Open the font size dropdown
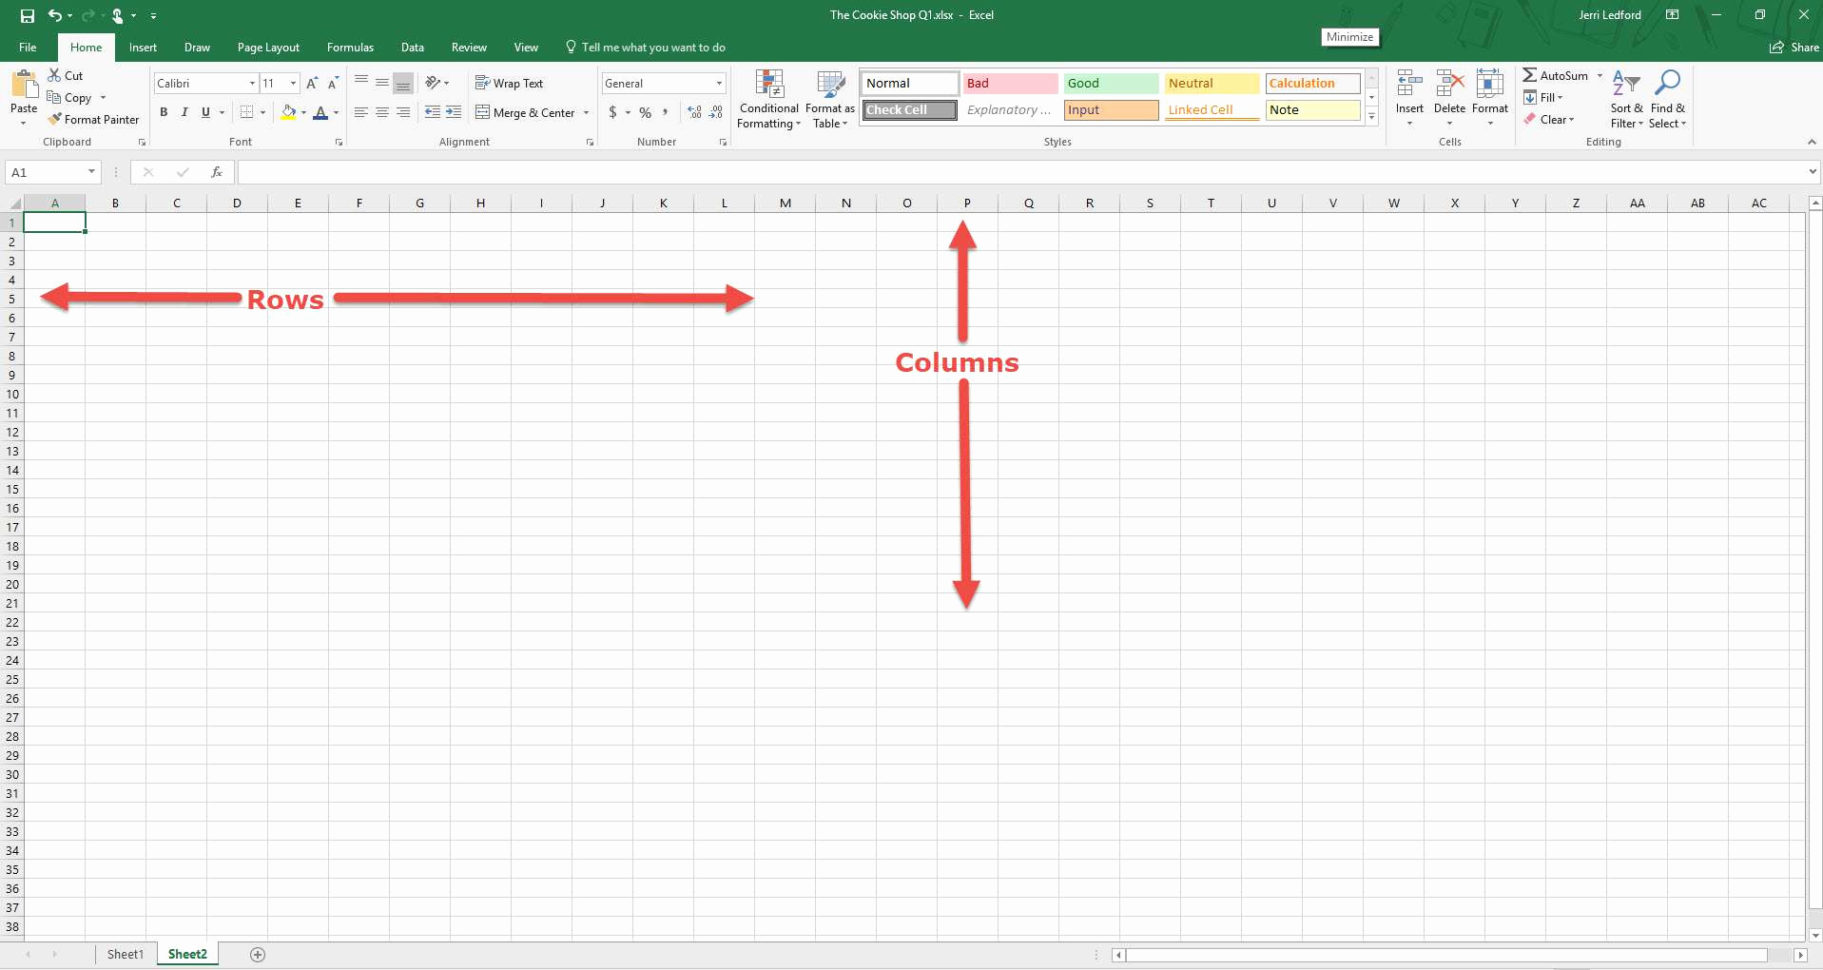Image resolution: width=1823 pixels, height=970 pixels. [x=293, y=84]
